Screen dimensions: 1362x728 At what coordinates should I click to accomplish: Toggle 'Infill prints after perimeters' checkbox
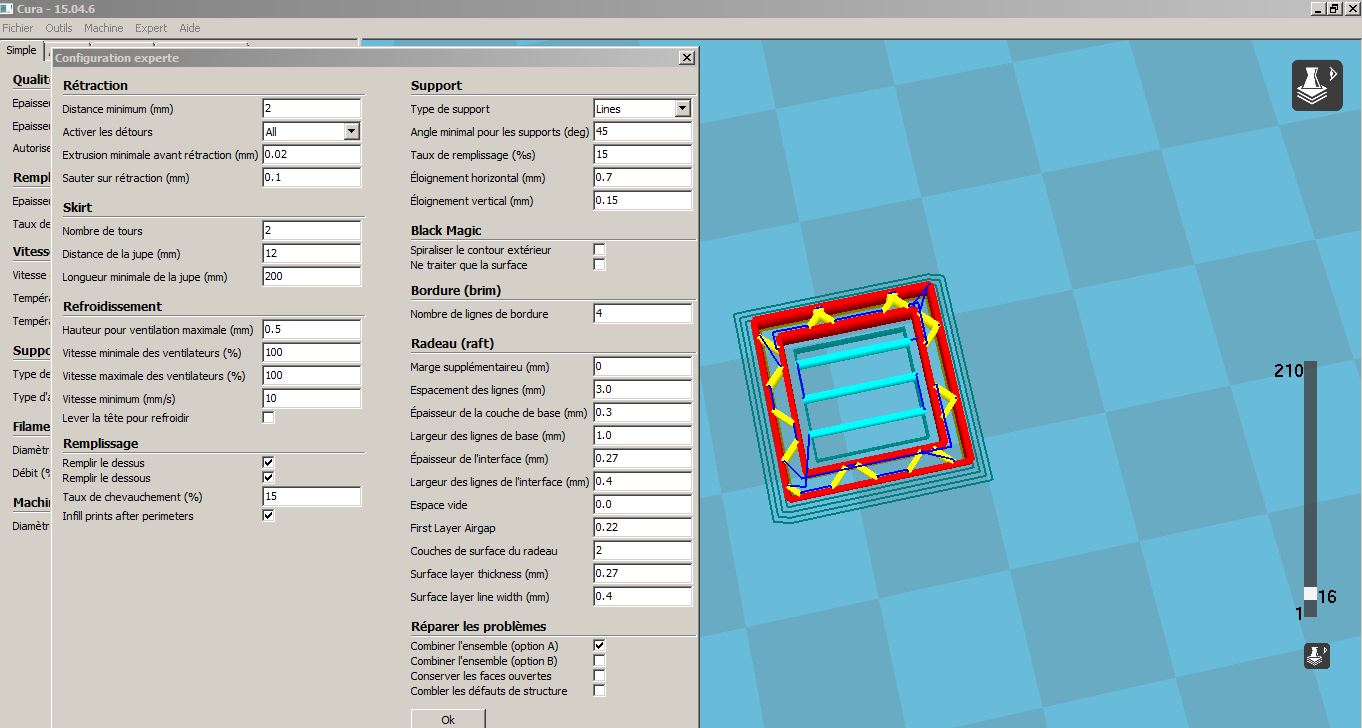[268, 516]
